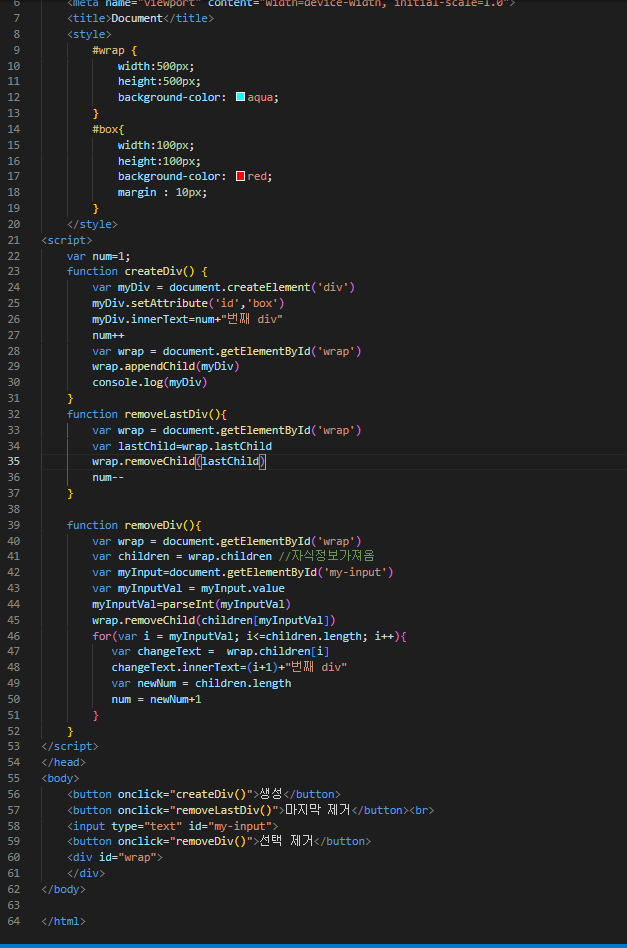Place cursor on '#box{' selector

[108, 129]
